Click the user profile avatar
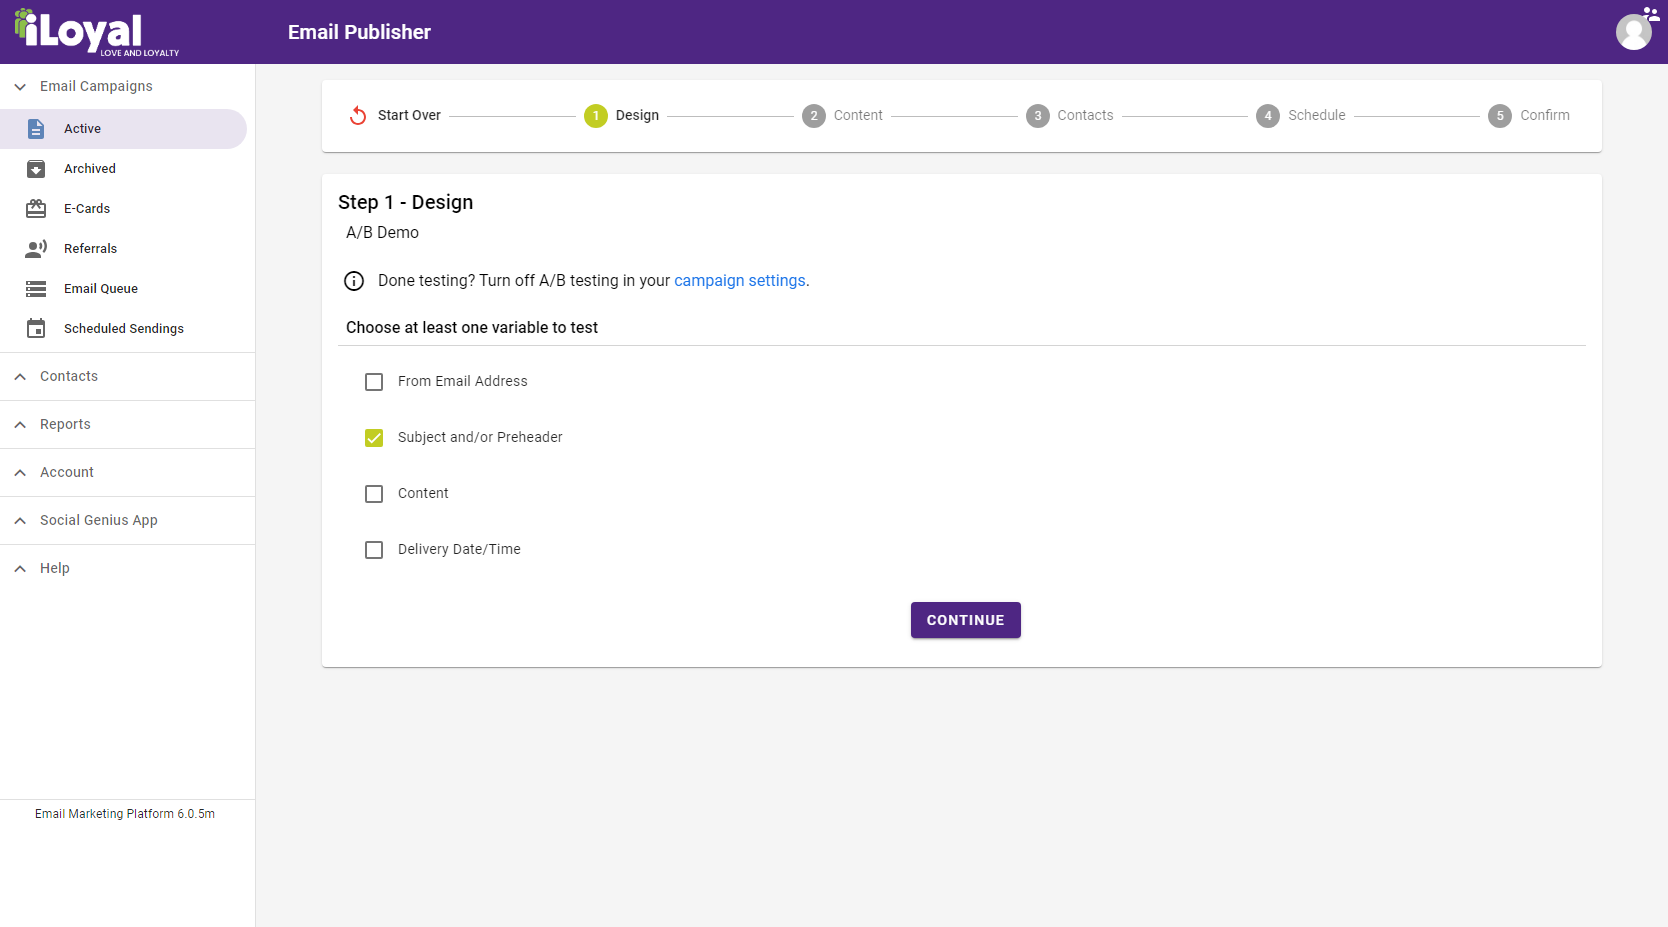Image resolution: width=1668 pixels, height=927 pixels. [x=1634, y=32]
